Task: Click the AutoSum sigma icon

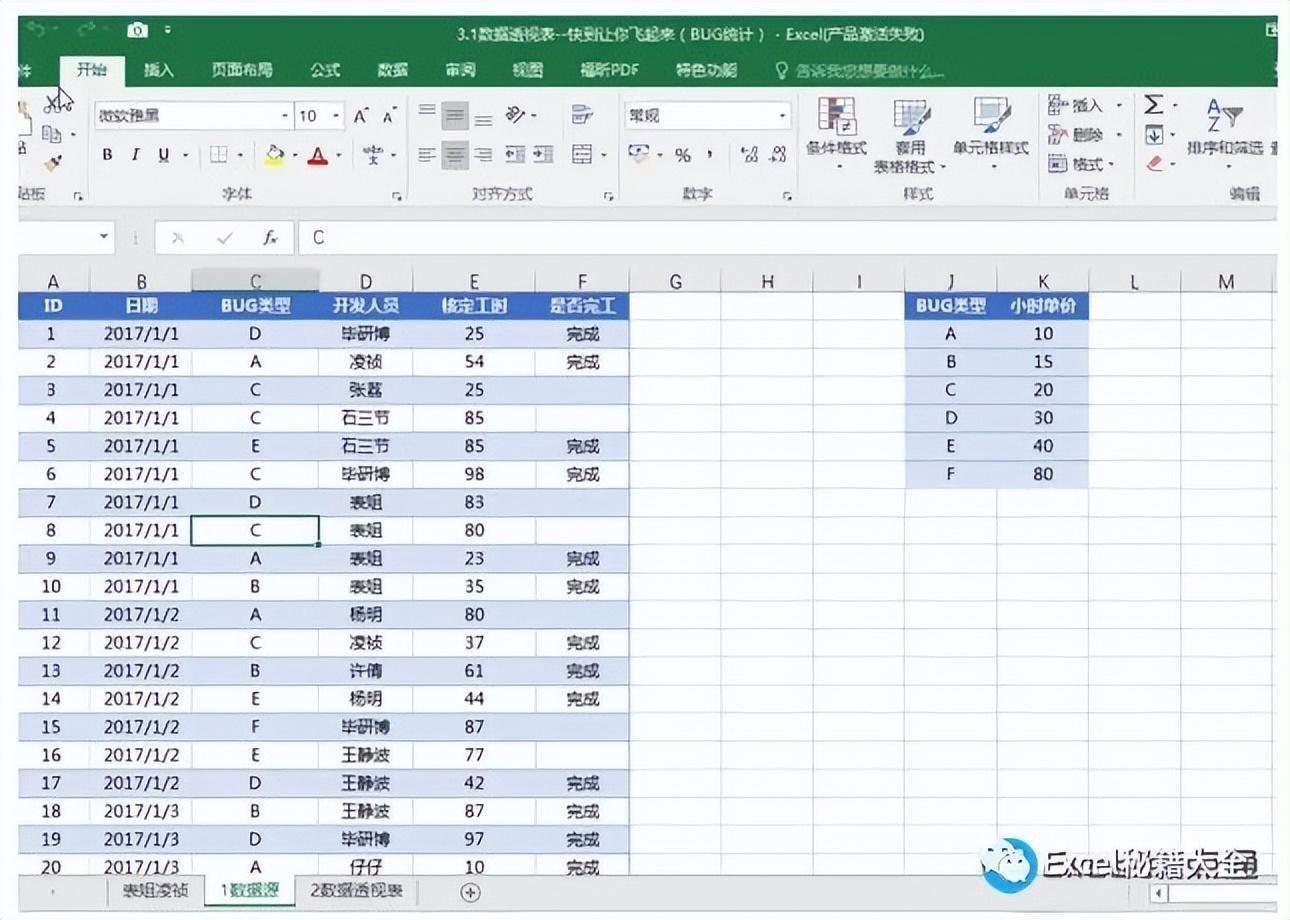Action: [x=1155, y=105]
